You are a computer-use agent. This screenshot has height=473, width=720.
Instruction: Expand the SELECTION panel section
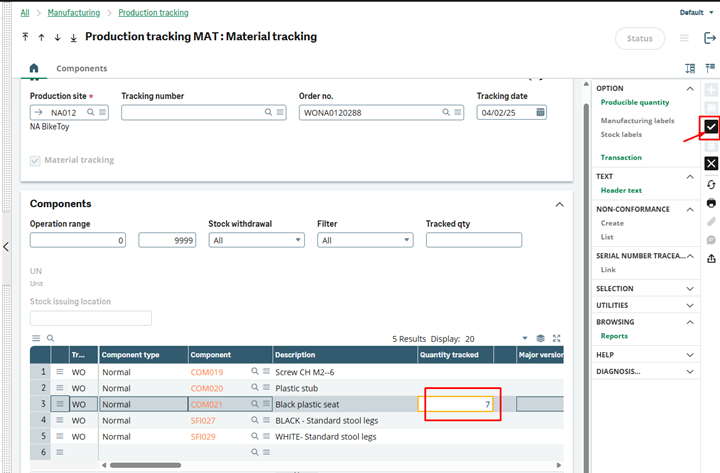[x=690, y=288]
